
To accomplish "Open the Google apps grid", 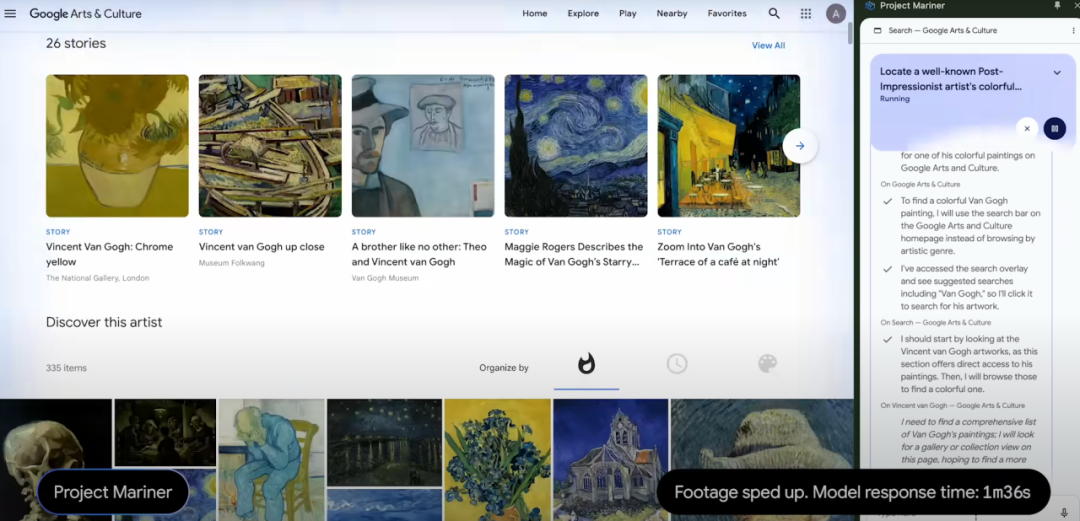I will pyautogui.click(x=806, y=14).
